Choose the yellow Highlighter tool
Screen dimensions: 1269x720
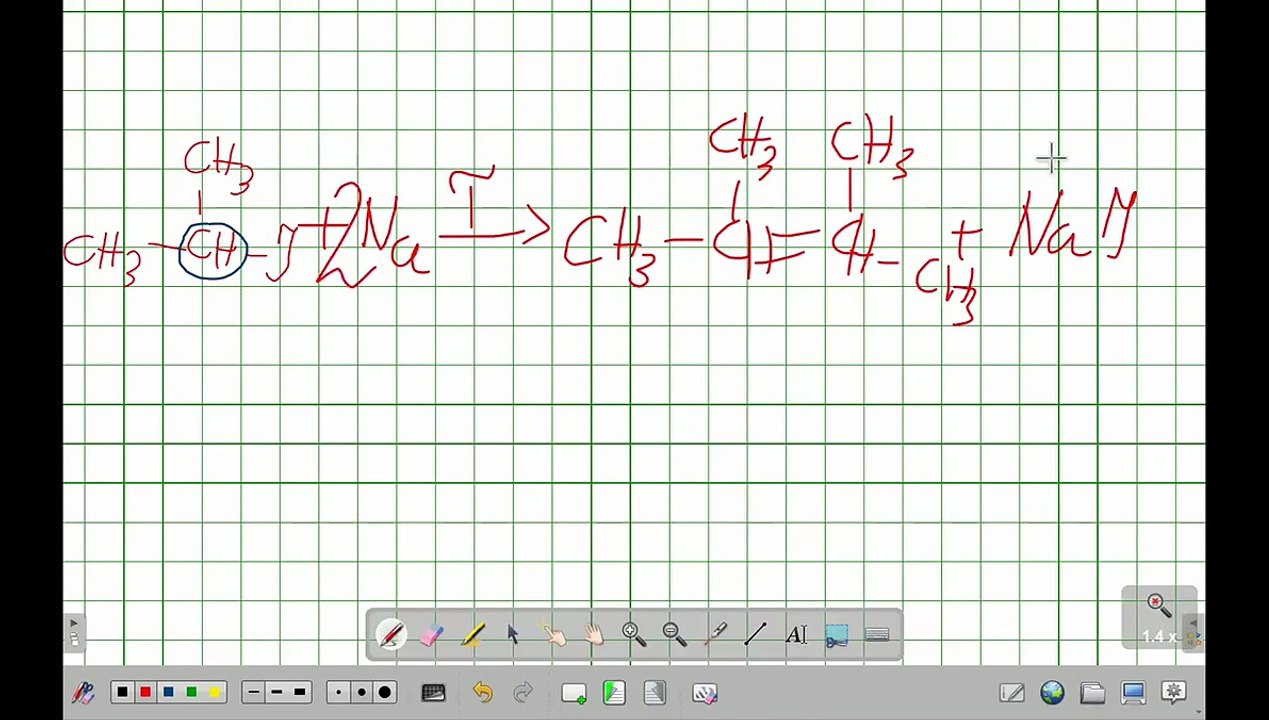pos(472,634)
